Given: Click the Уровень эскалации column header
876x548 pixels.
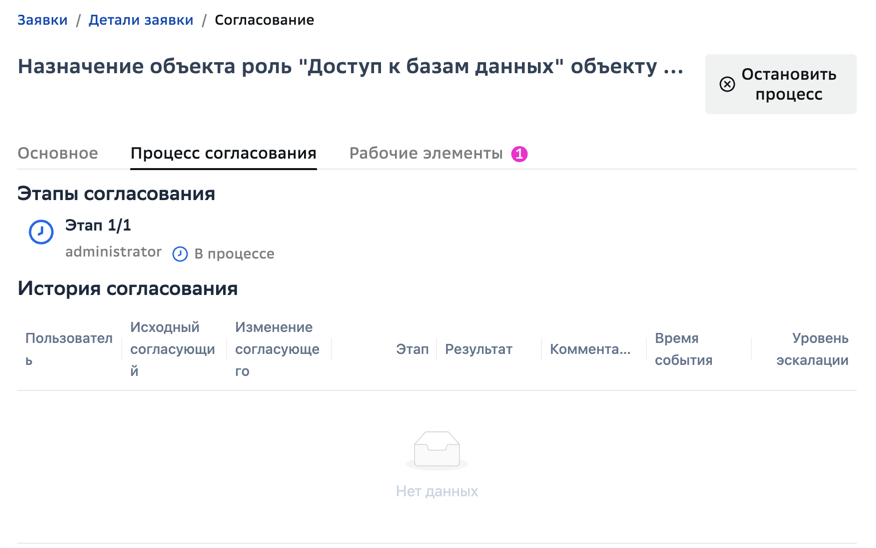Looking at the screenshot, I should 812,349.
